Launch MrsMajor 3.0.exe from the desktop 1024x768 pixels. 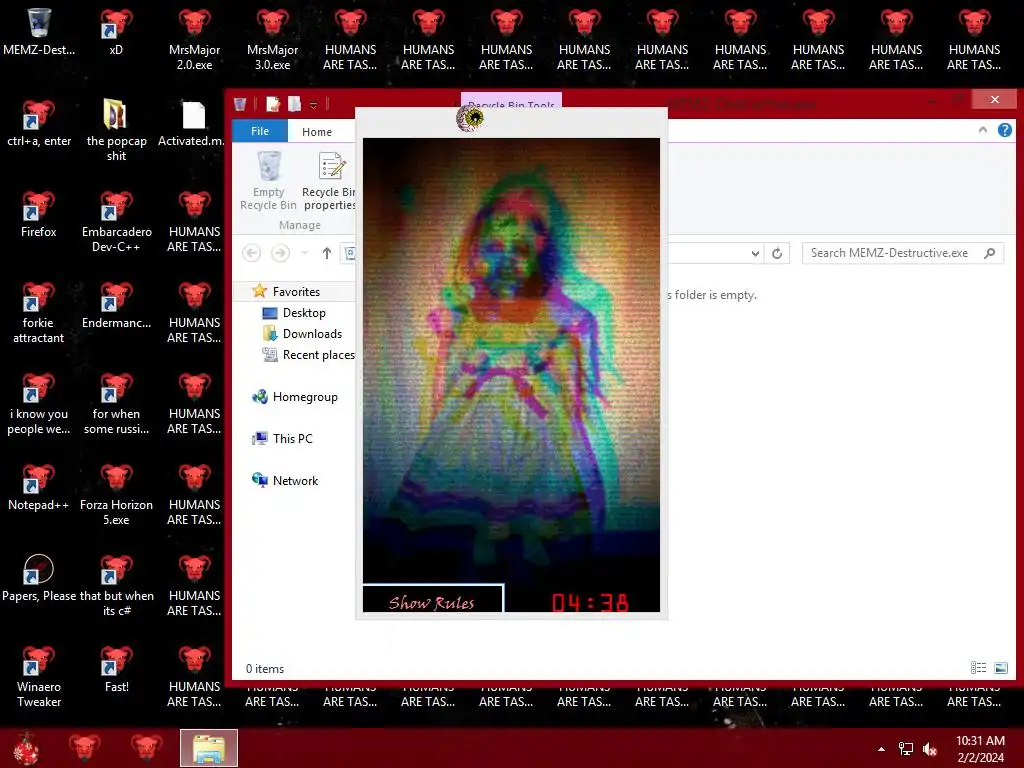pyautogui.click(x=272, y=39)
